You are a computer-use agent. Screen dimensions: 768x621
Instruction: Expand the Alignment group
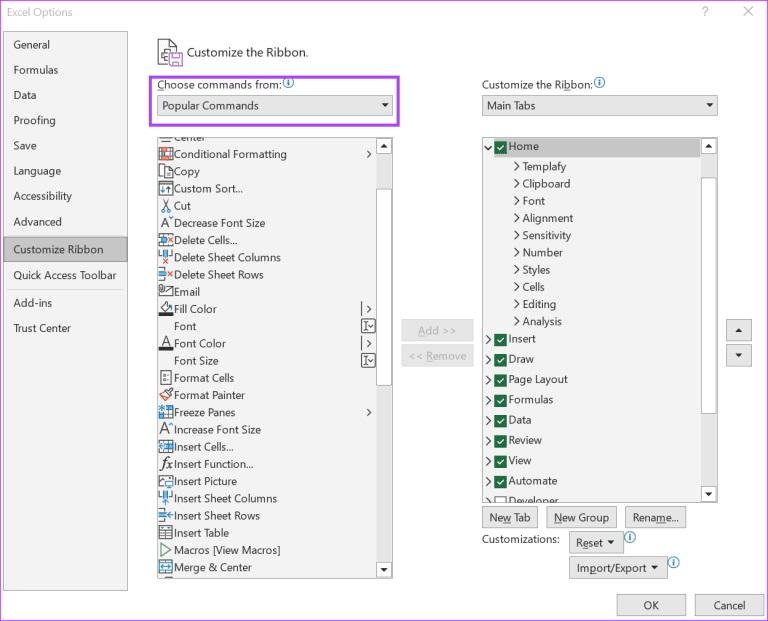tap(516, 217)
